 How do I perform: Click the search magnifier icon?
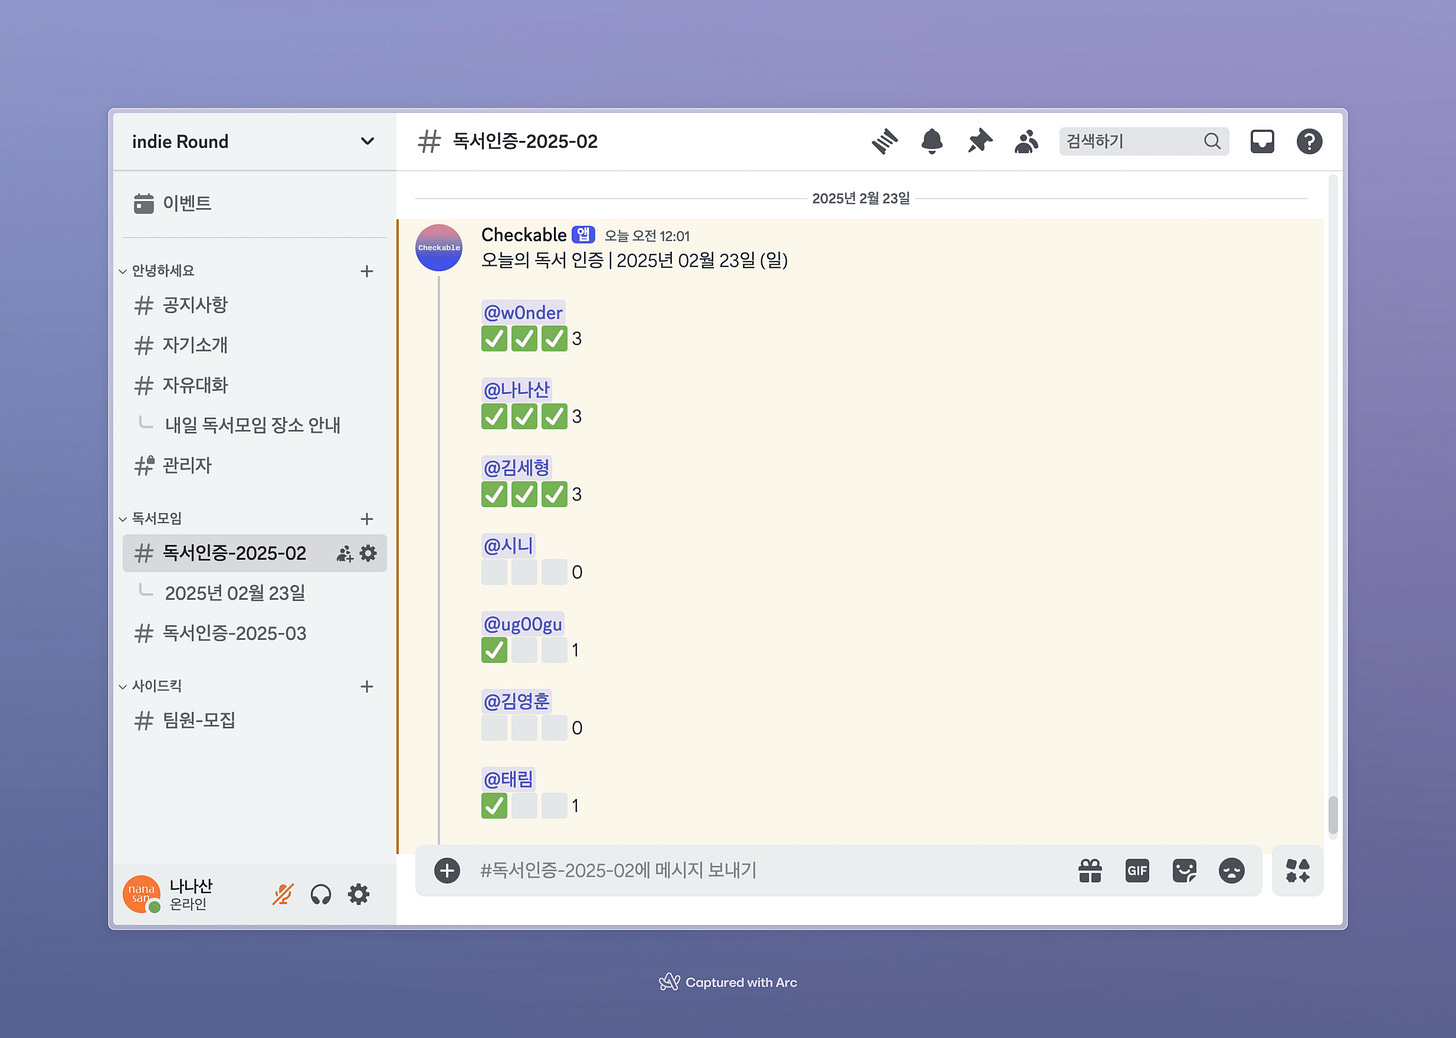(1212, 141)
